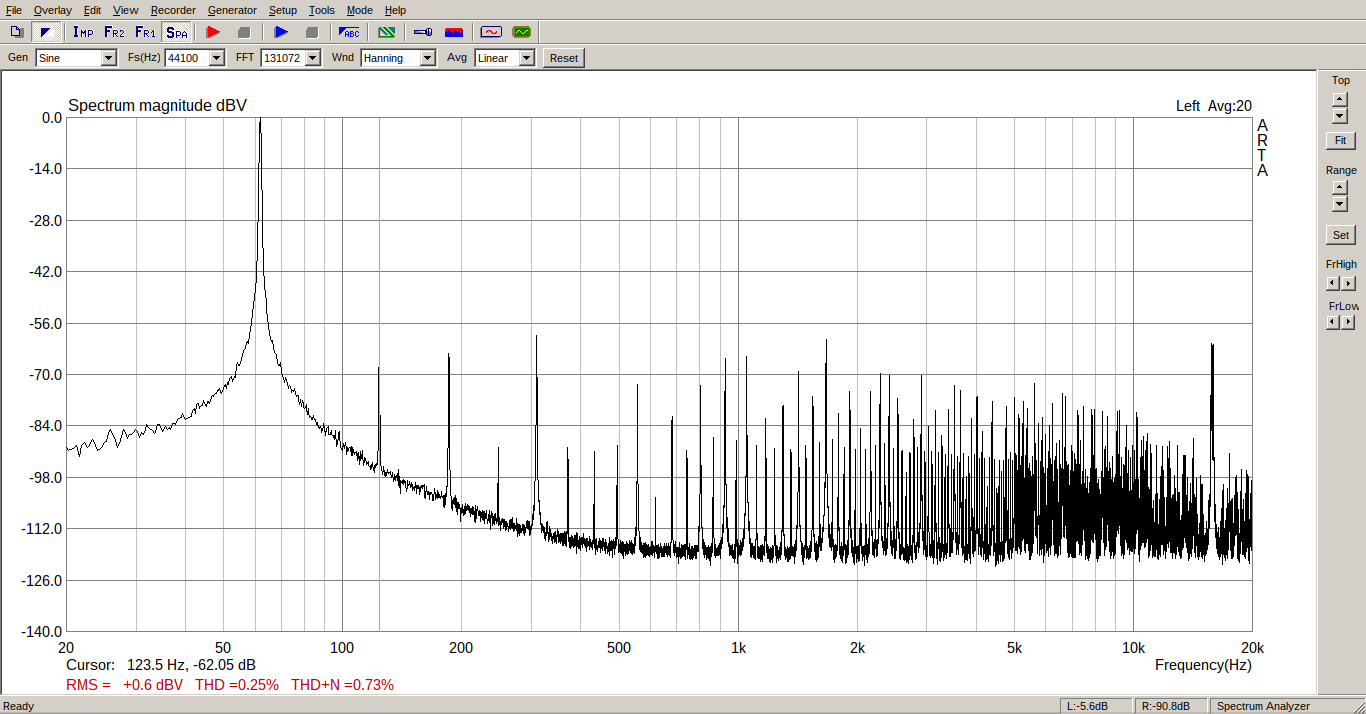Viewport: 1366px width, 714px height.
Task: Toggle the Spa spectrum analyzer mode
Action: click(176, 32)
